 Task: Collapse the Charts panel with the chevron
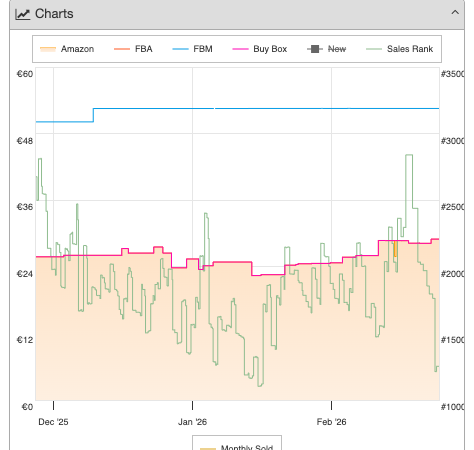pos(455,13)
